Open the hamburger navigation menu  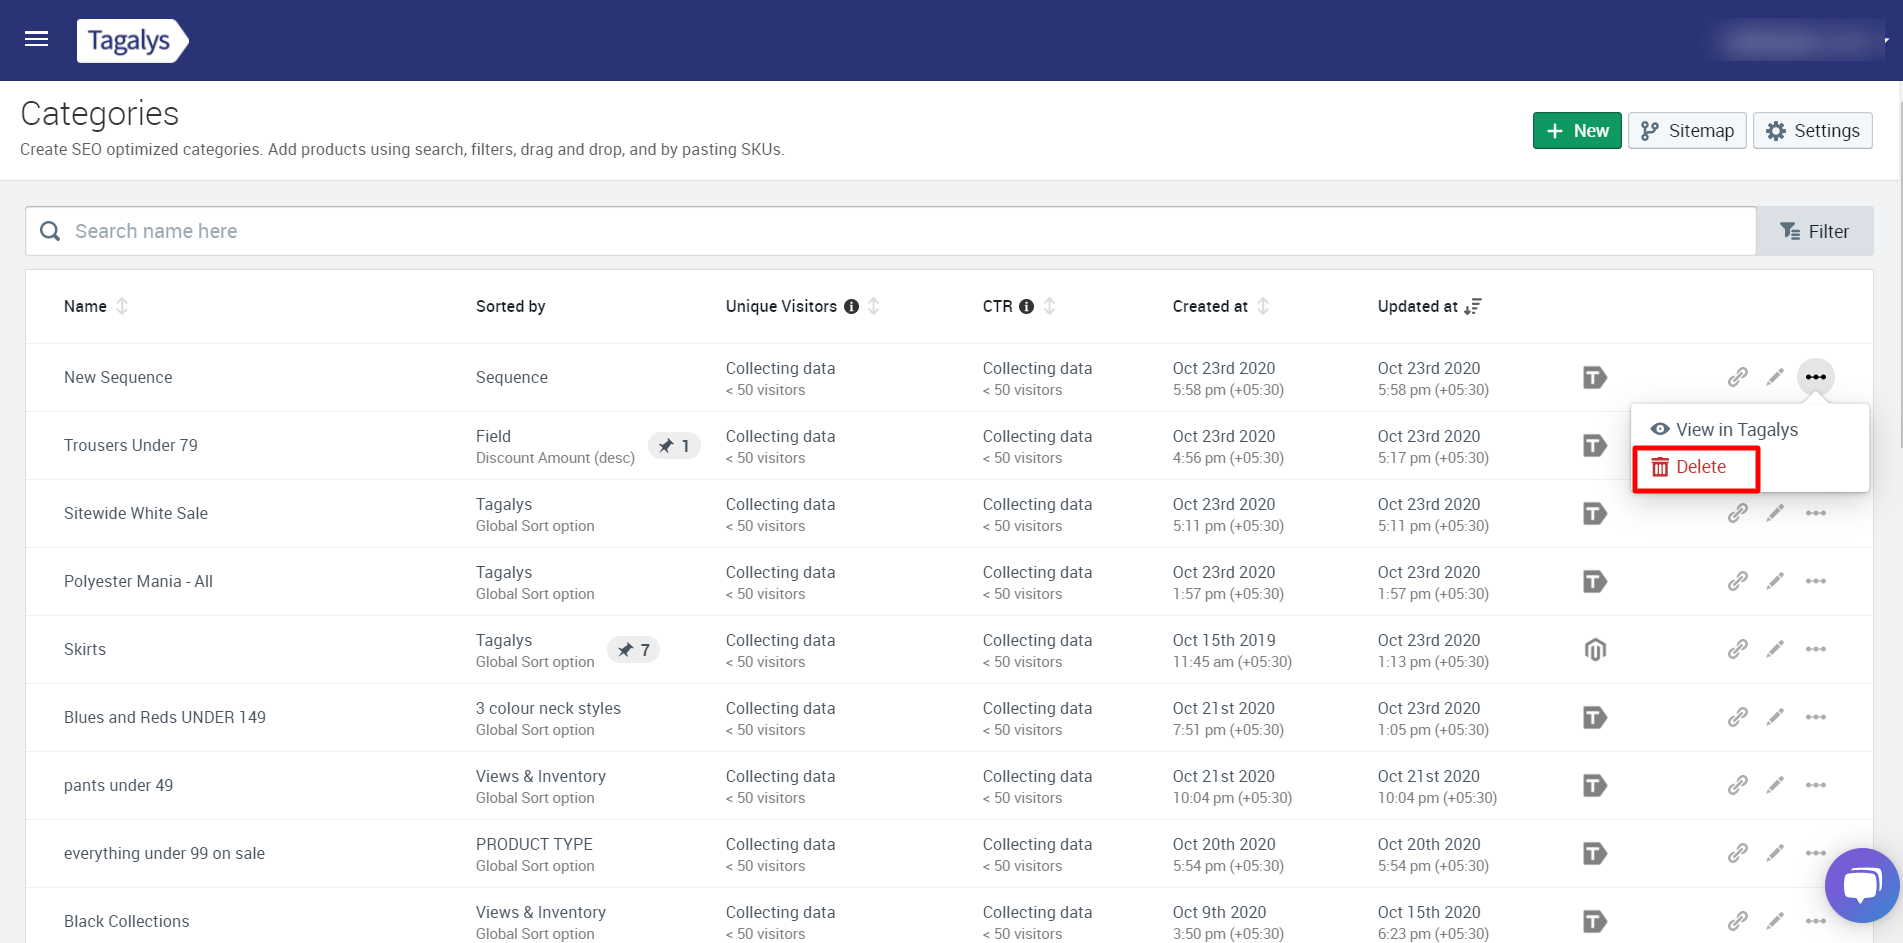tap(37, 39)
